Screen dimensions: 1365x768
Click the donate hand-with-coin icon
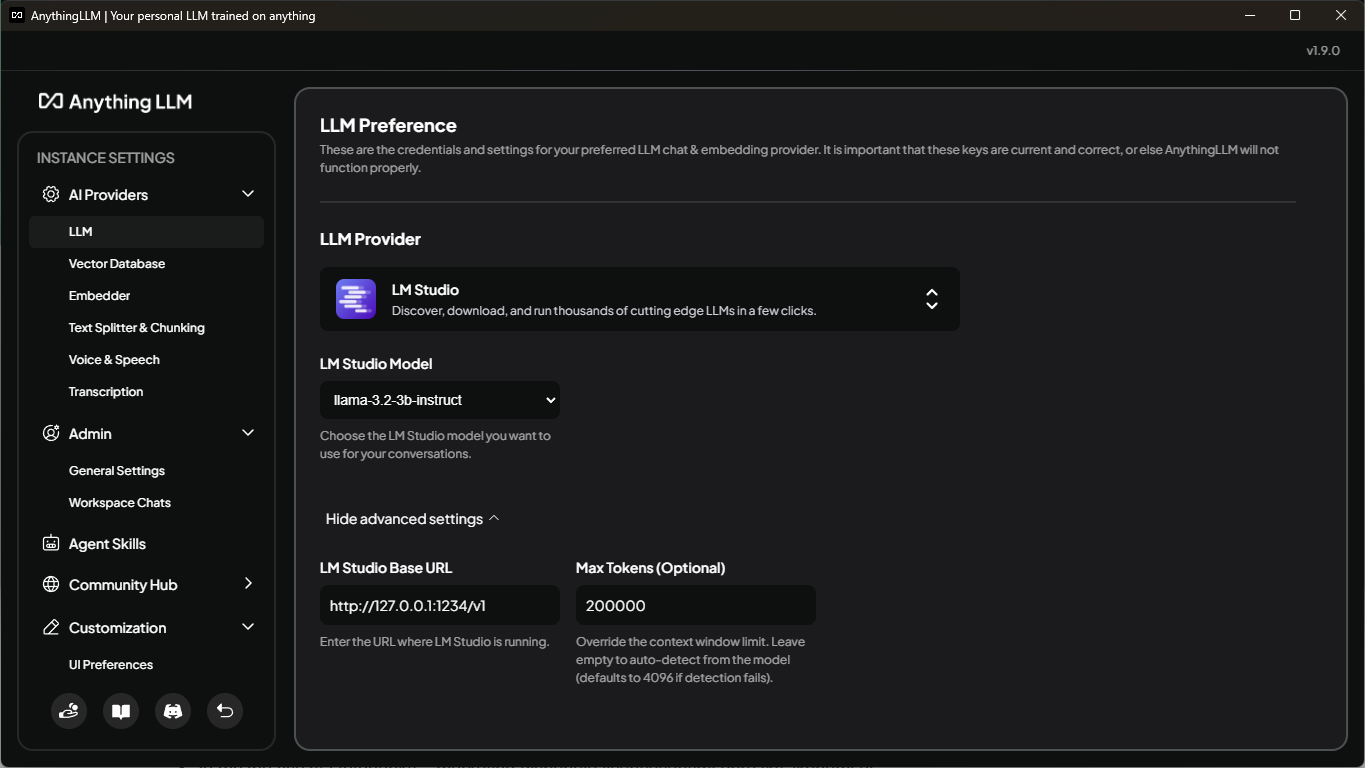69,711
